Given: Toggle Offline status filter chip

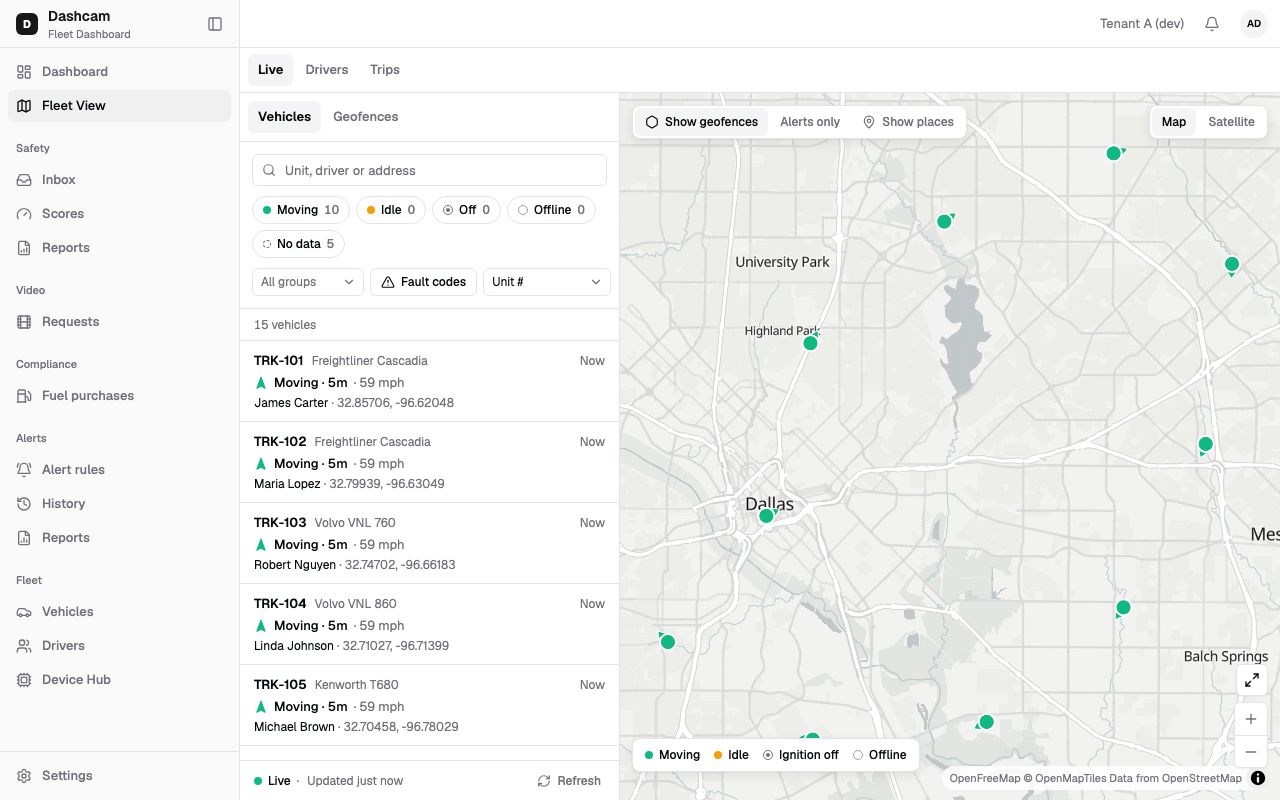Looking at the screenshot, I should (x=551, y=210).
